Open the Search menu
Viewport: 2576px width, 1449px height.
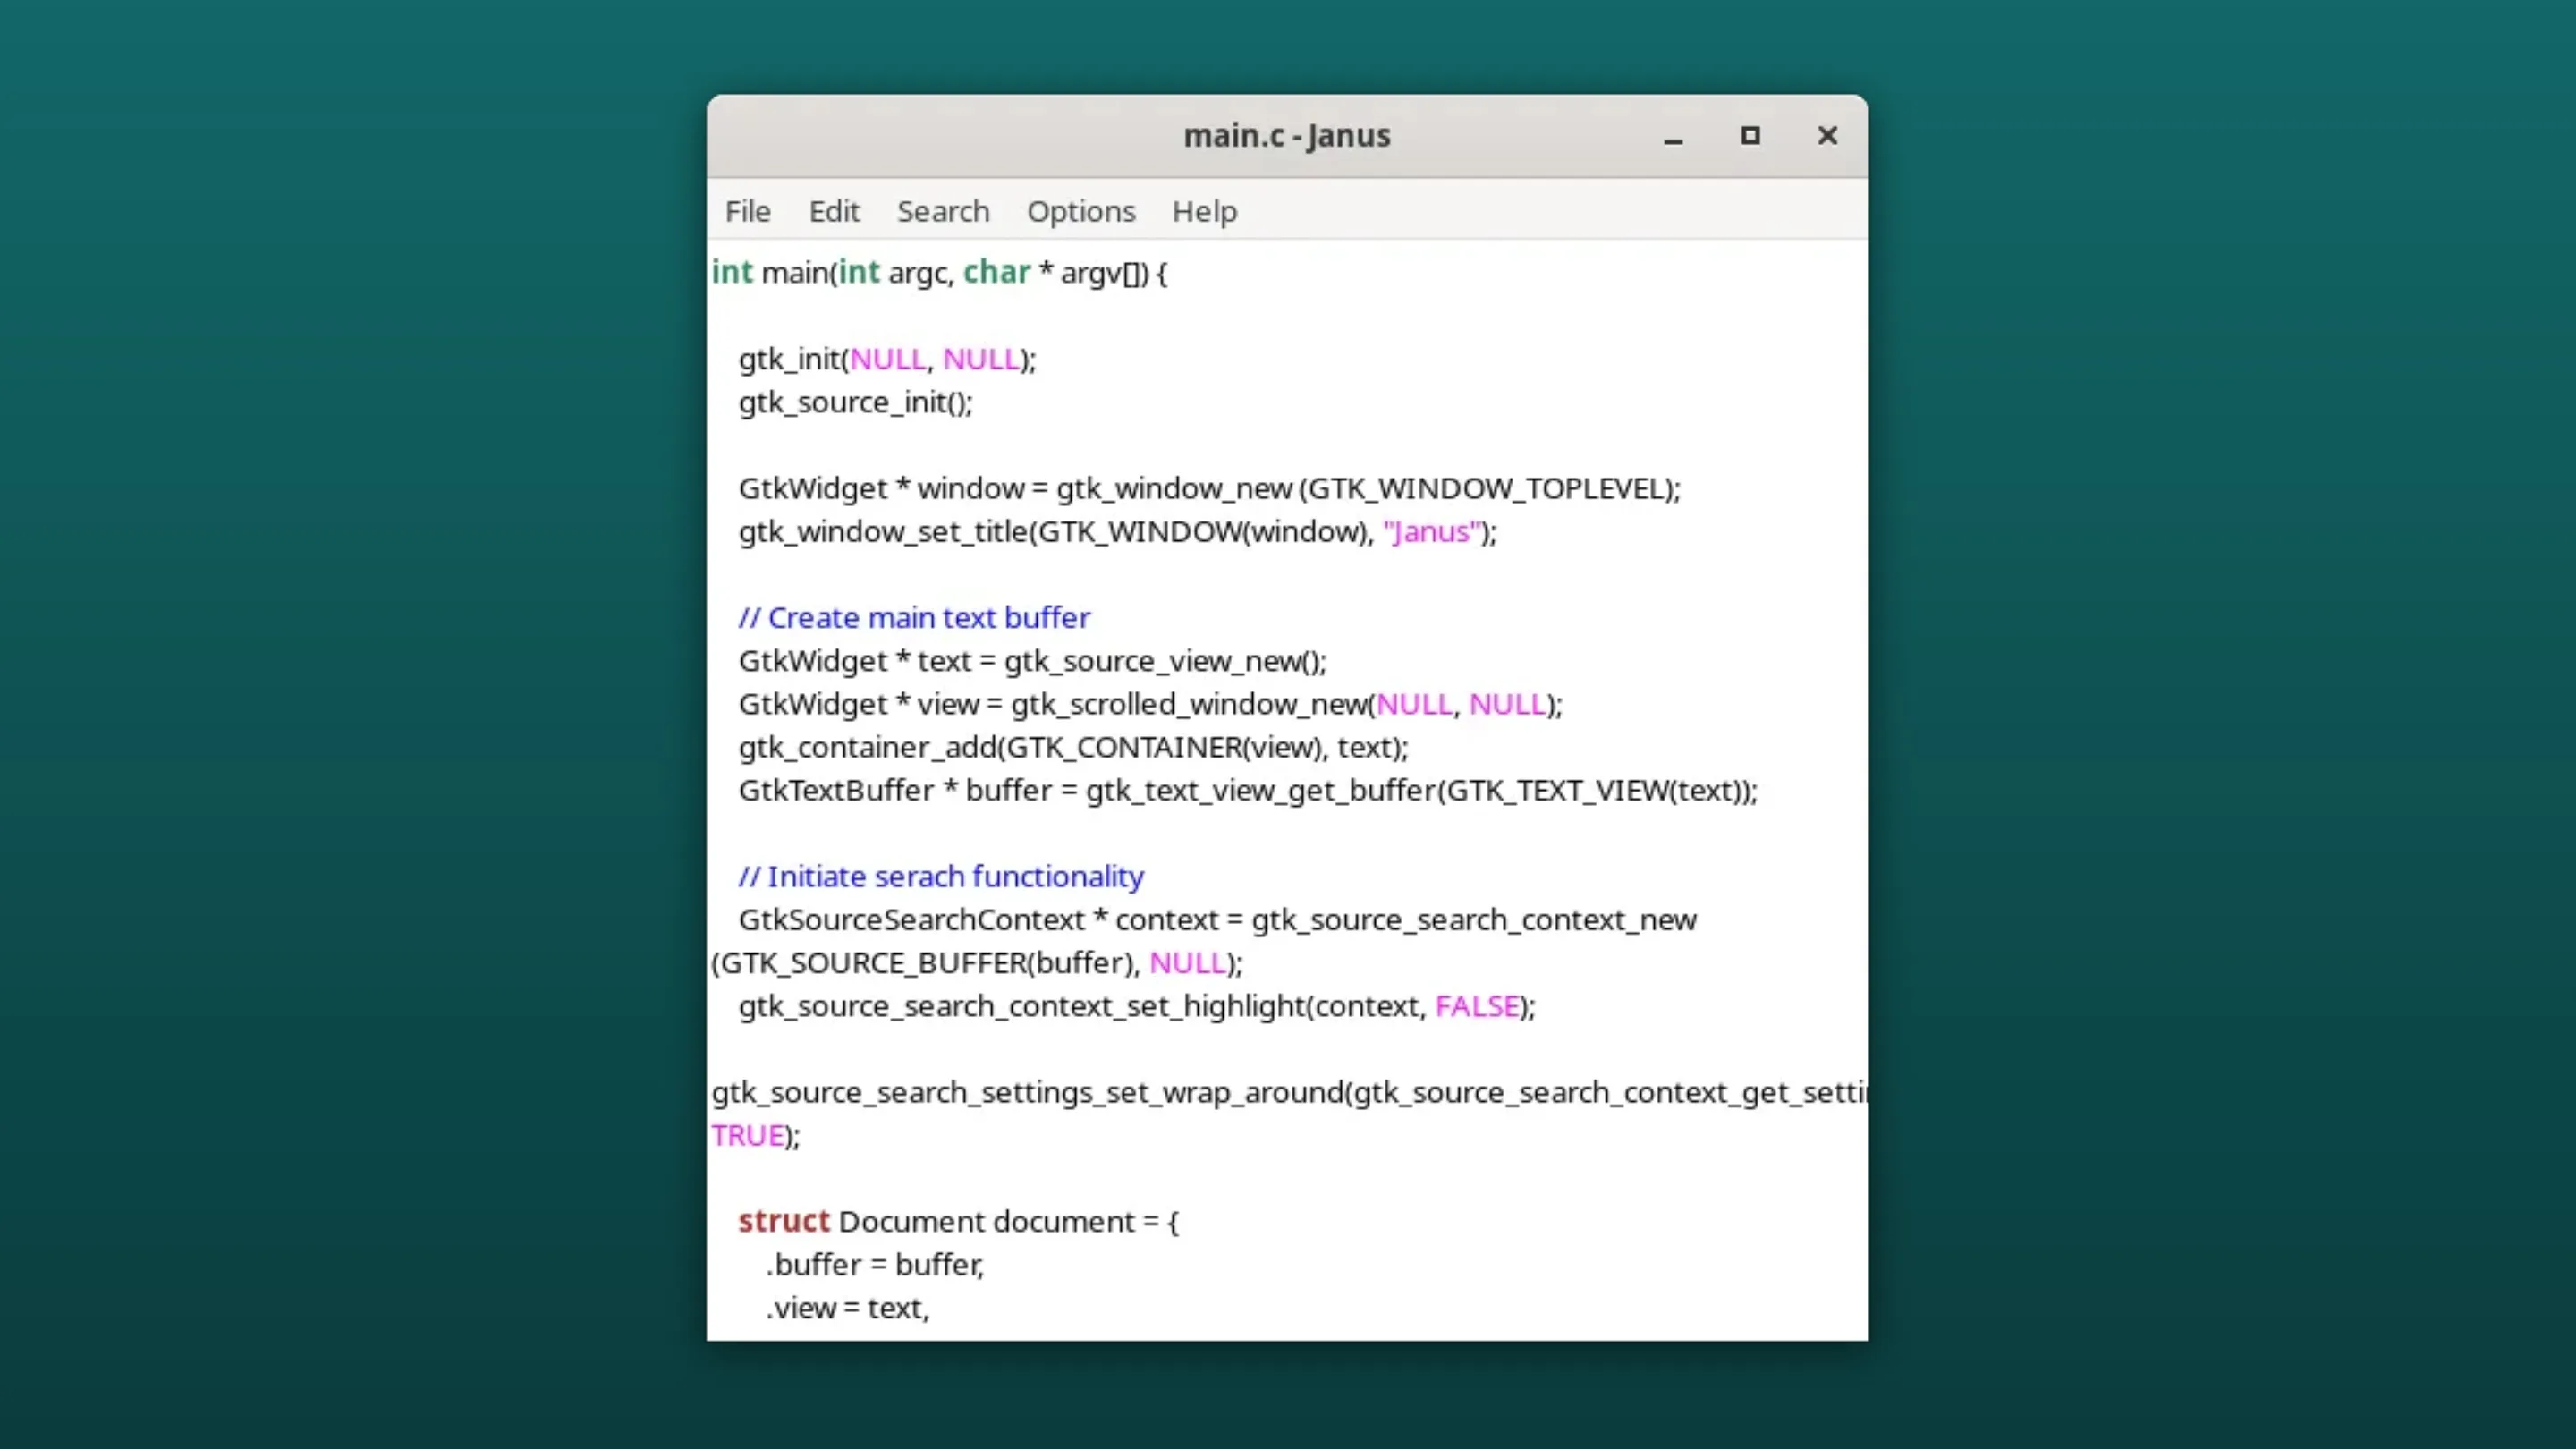tap(943, 211)
